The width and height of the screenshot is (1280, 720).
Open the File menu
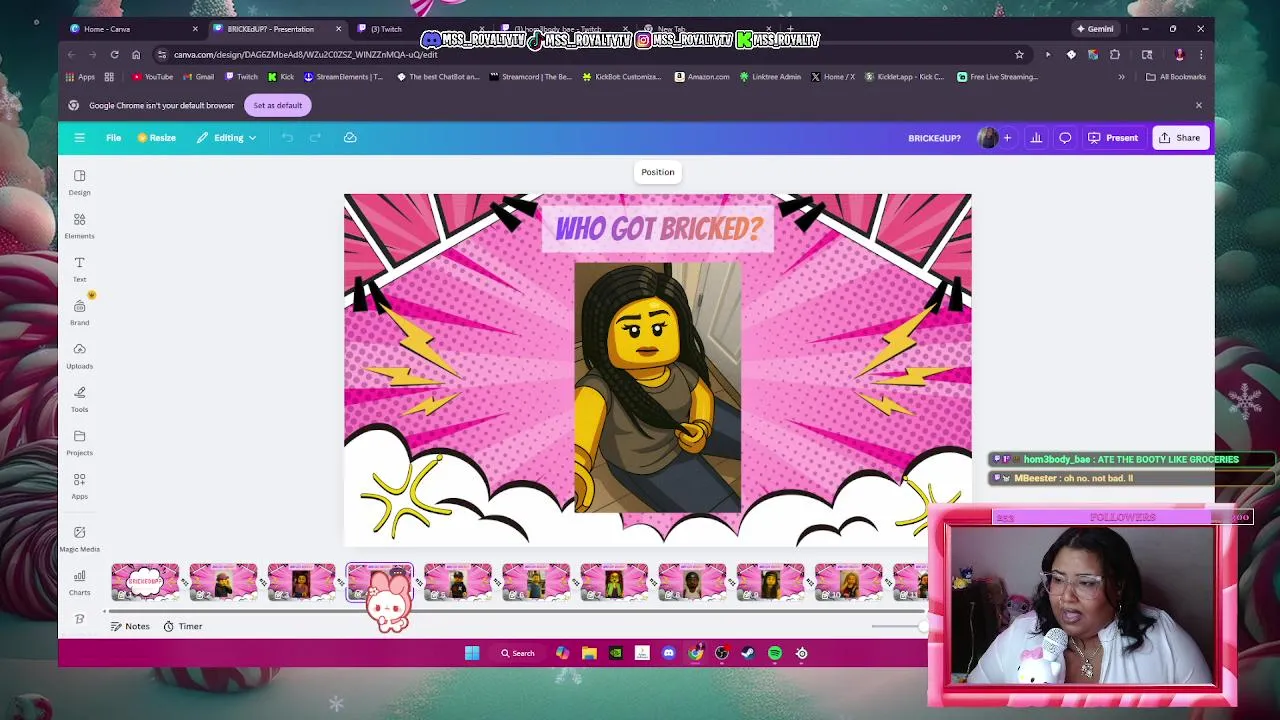114,138
